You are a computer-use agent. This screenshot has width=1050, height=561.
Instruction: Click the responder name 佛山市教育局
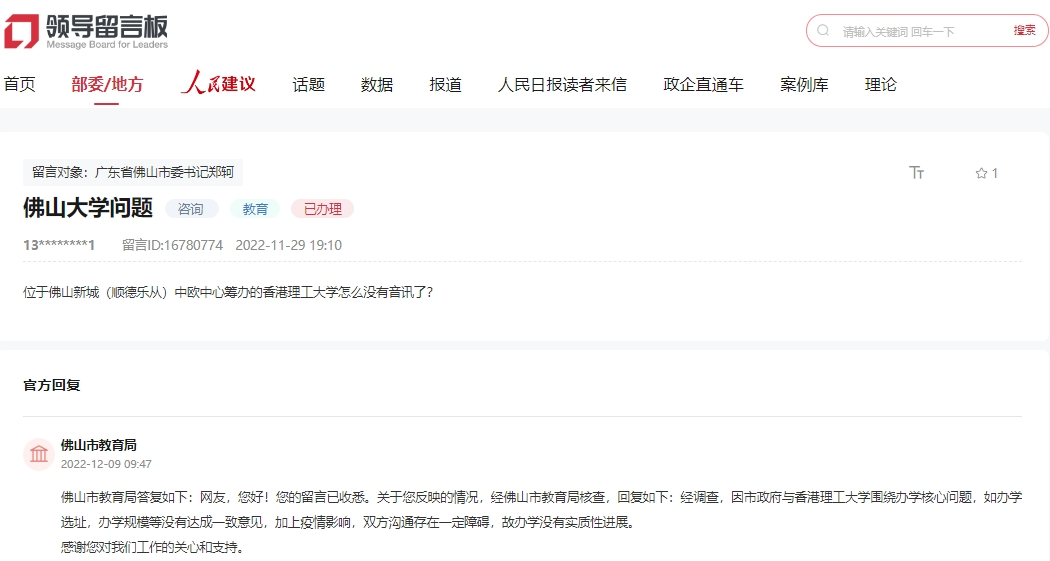coord(98,445)
